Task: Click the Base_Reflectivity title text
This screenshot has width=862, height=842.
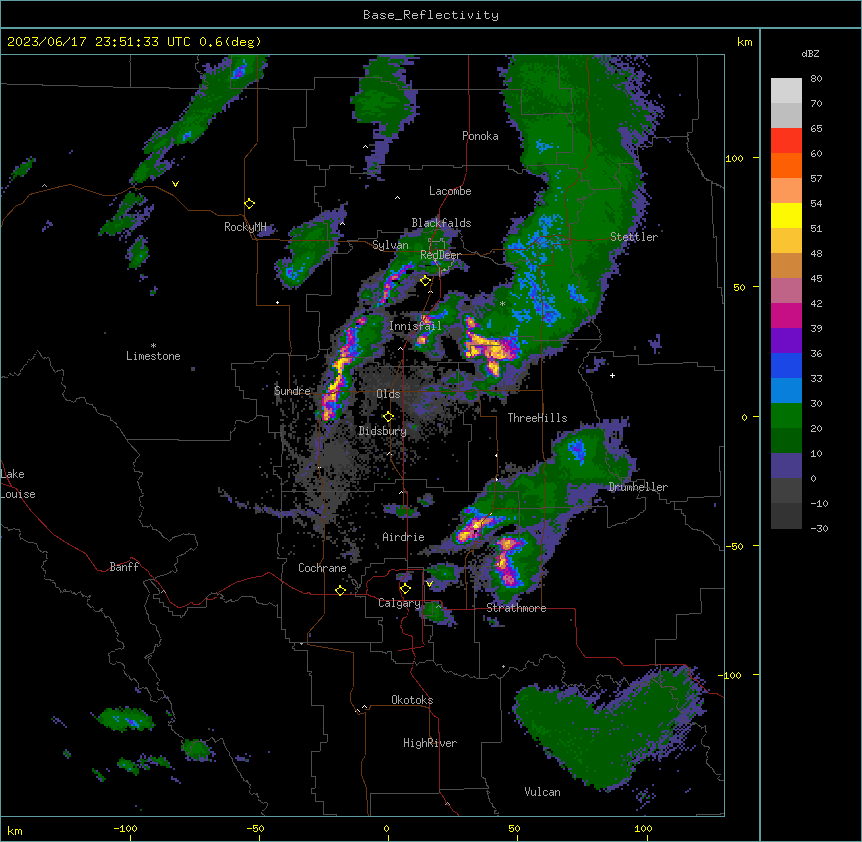Action: click(x=431, y=15)
